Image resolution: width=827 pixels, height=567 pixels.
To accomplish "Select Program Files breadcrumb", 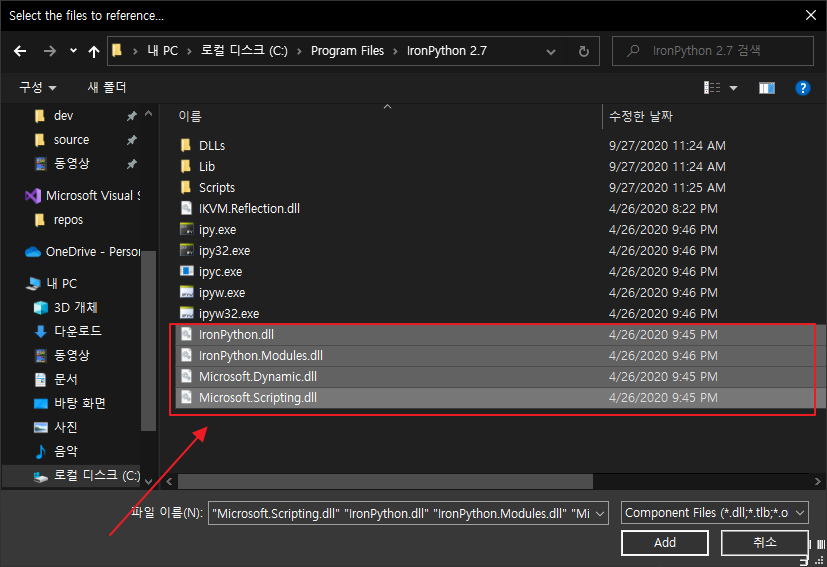I will pyautogui.click(x=347, y=51).
